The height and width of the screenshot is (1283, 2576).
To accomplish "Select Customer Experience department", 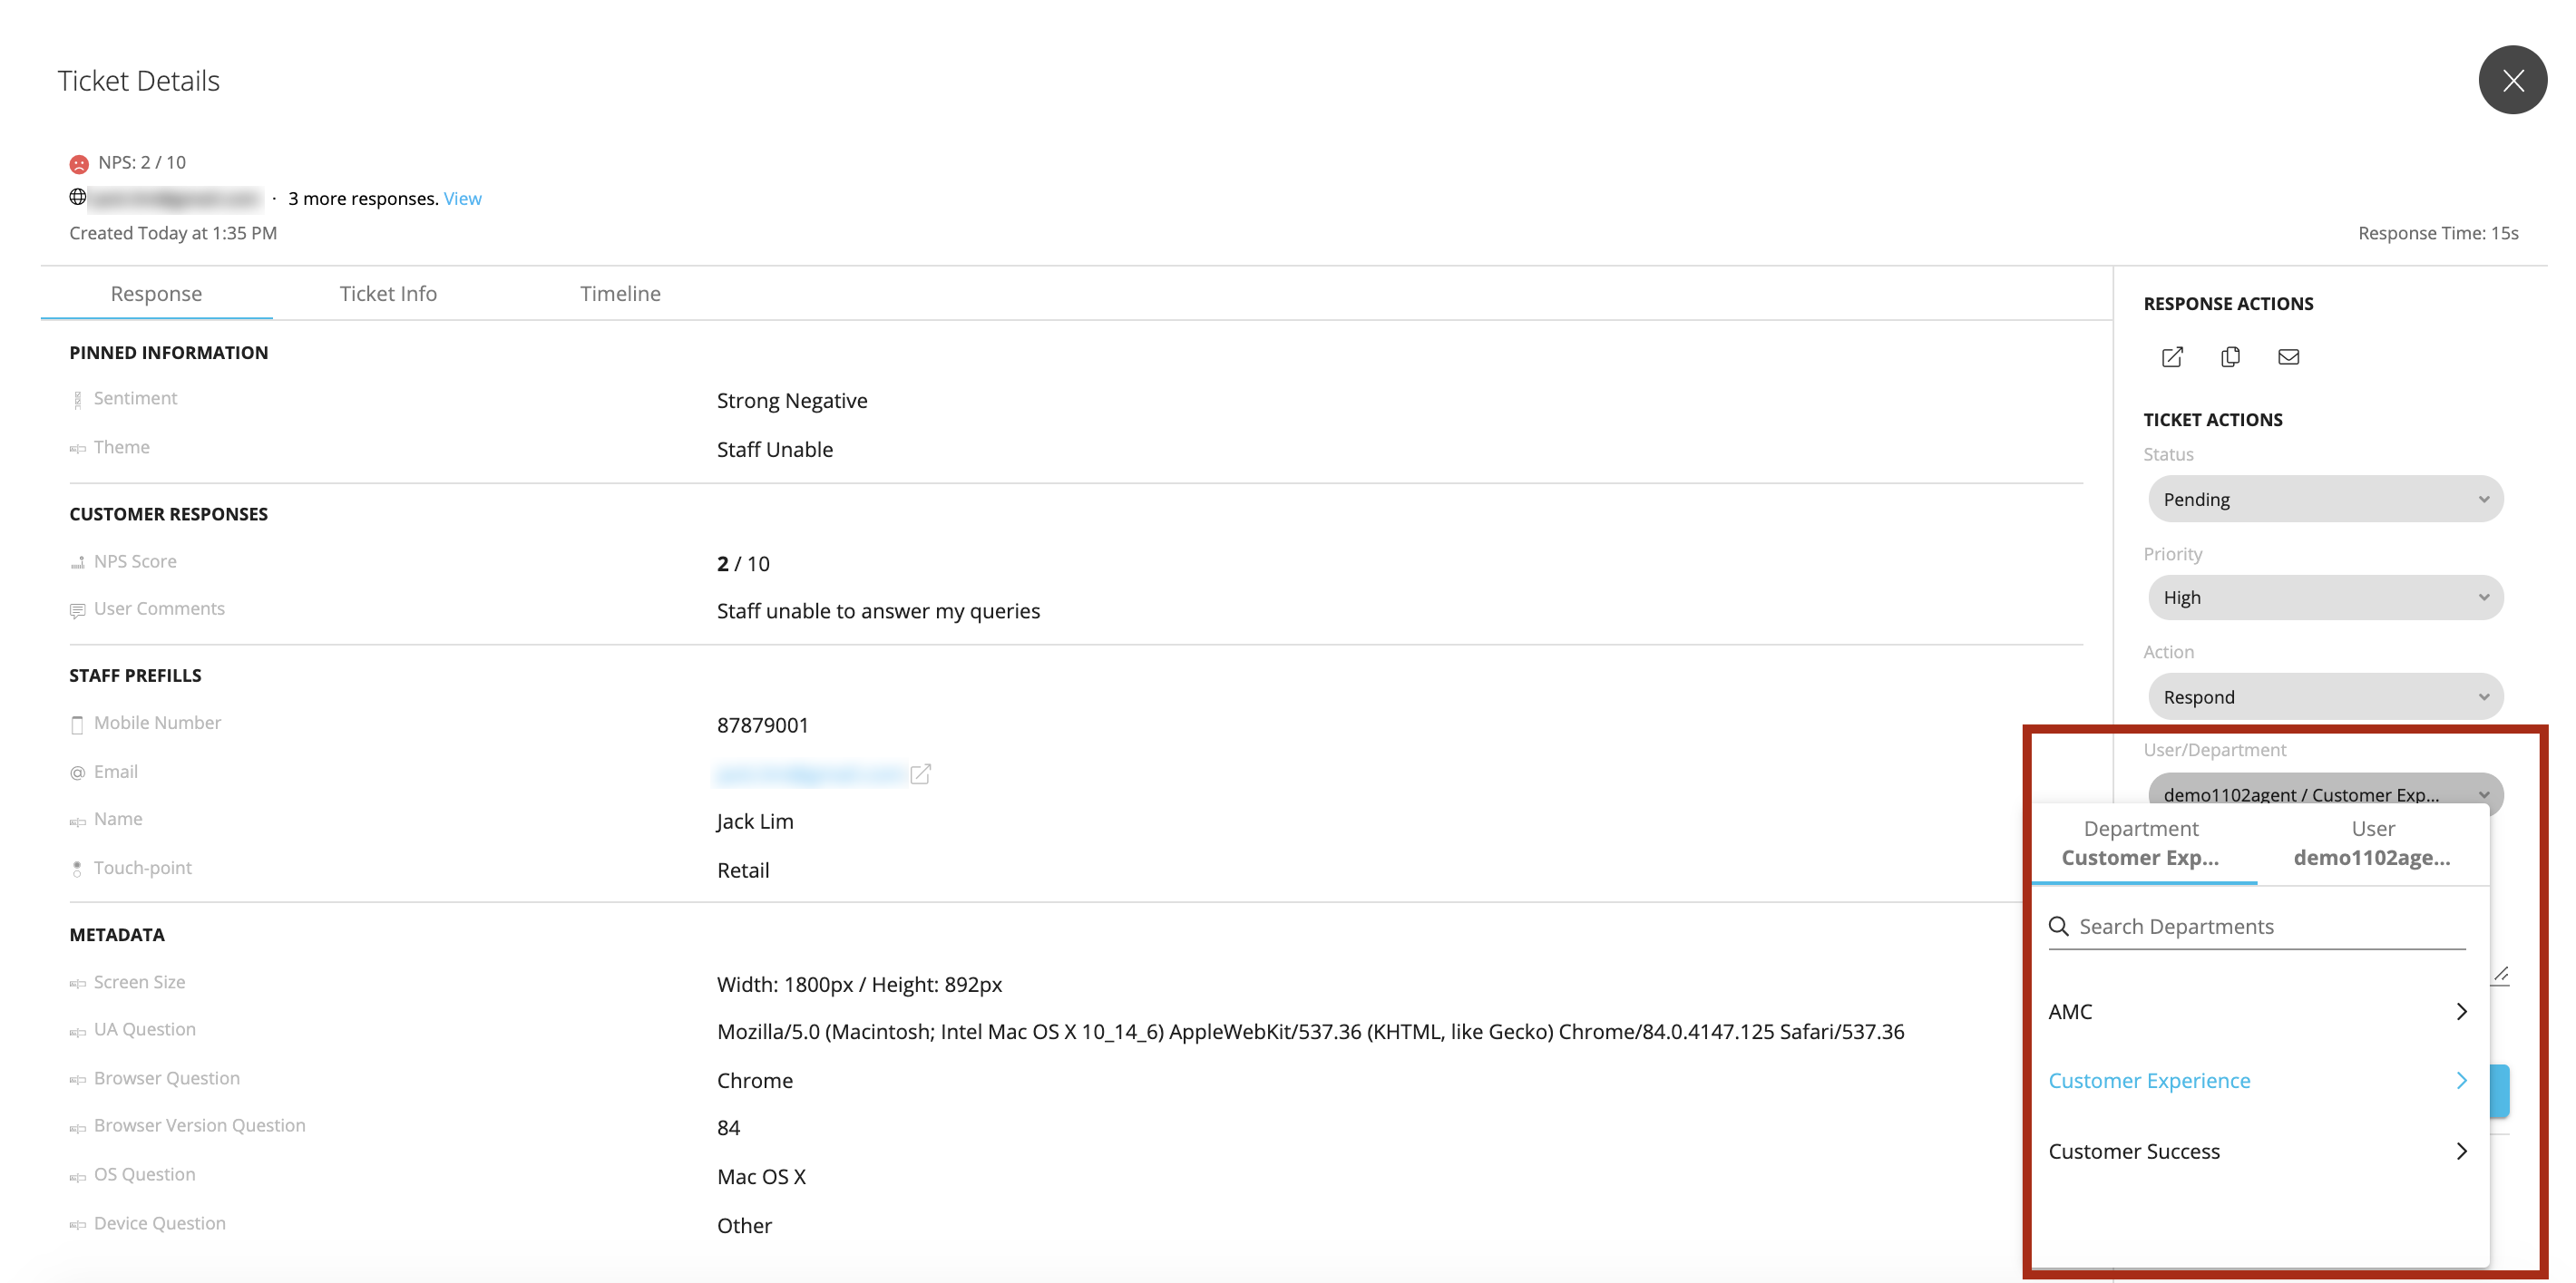I will pyautogui.click(x=2151, y=1079).
